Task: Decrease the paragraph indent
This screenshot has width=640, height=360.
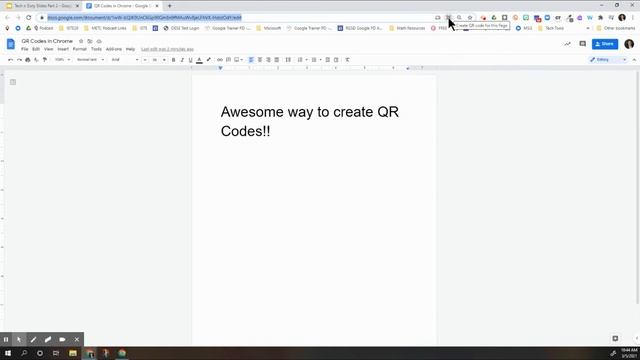Action: click(327, 60)
